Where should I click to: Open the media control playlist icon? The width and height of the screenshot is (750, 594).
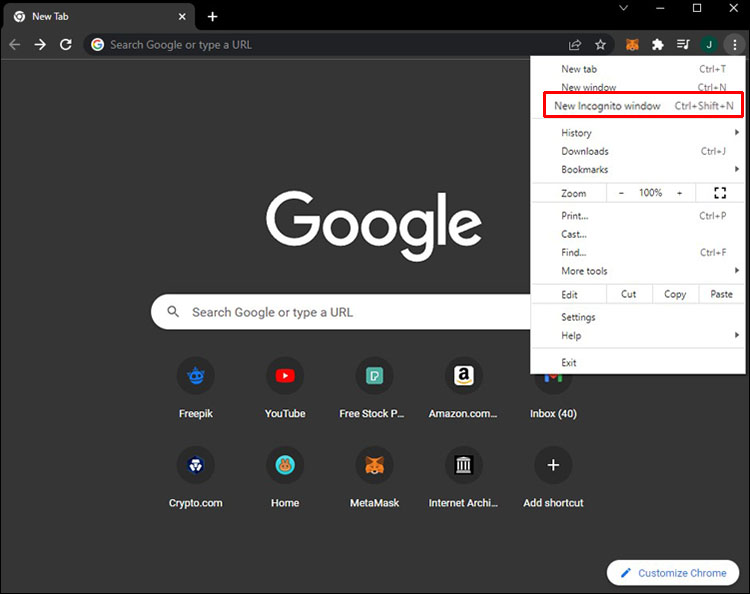pos(683,45)
